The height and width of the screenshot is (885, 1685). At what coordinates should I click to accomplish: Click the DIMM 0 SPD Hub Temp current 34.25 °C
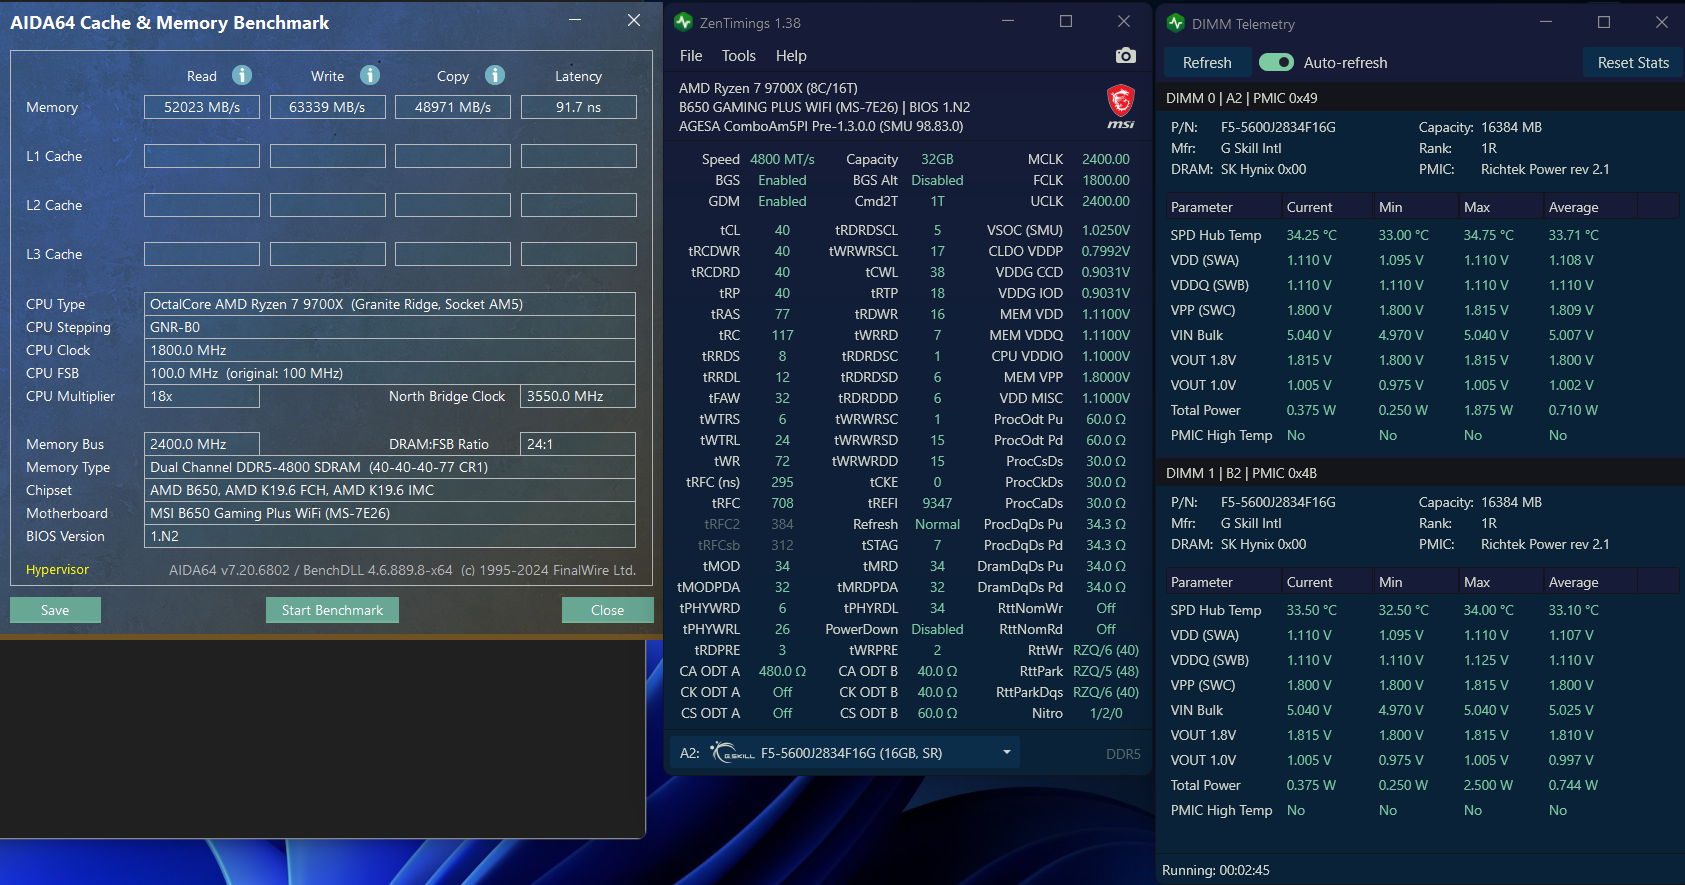coord(1311,235)
